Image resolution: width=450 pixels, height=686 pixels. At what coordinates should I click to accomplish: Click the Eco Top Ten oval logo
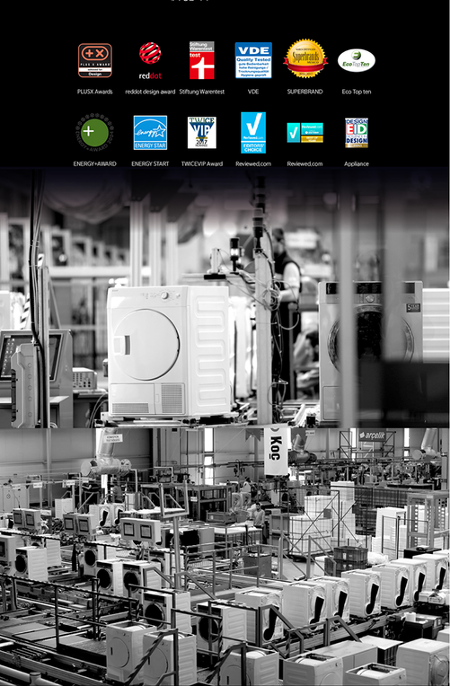356,60
